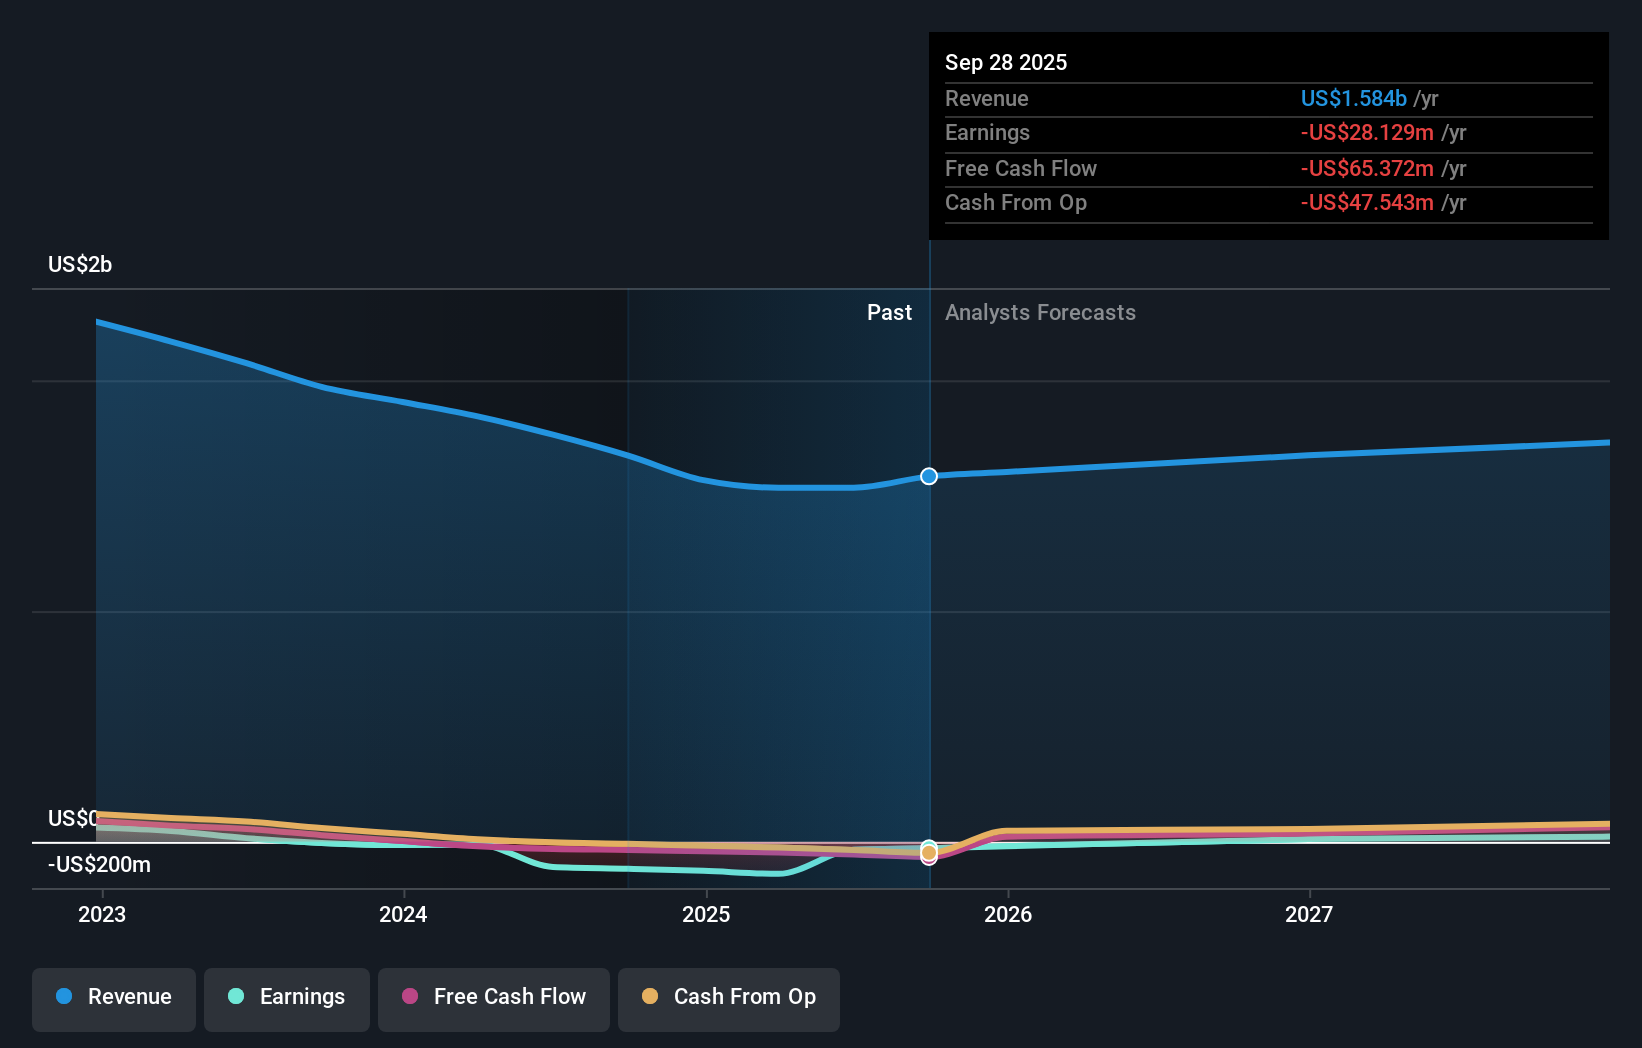
Task: Click the orange Cash From Op legend dot
Action: 650,997
